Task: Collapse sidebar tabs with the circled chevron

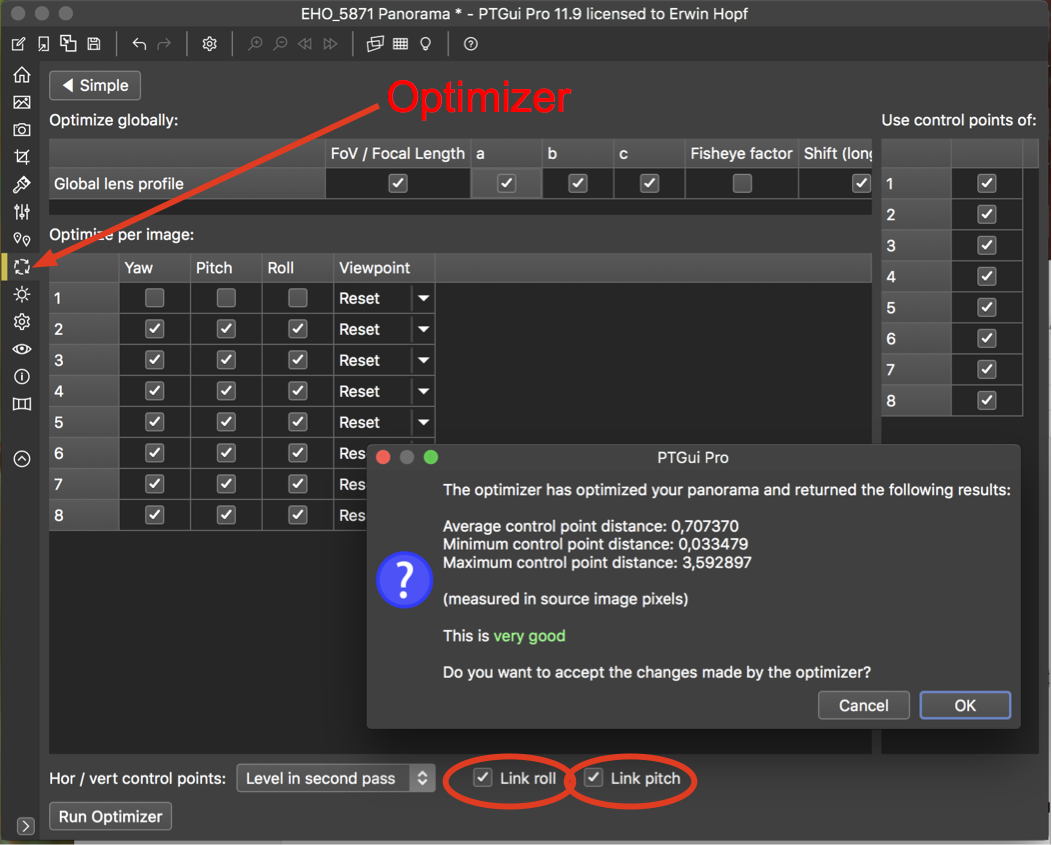Action: point(22,459)
